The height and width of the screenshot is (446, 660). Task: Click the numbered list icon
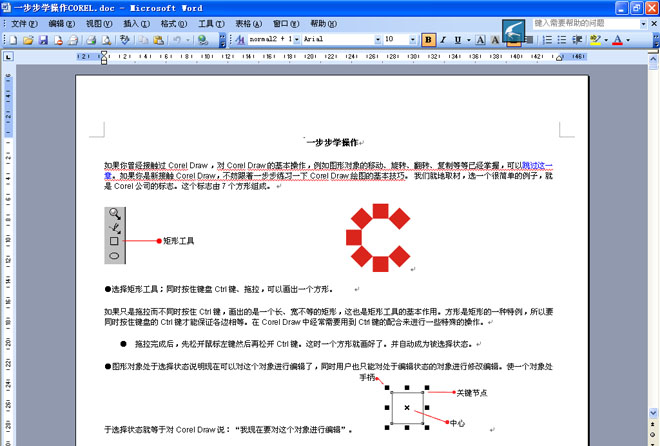coord(546,40)
